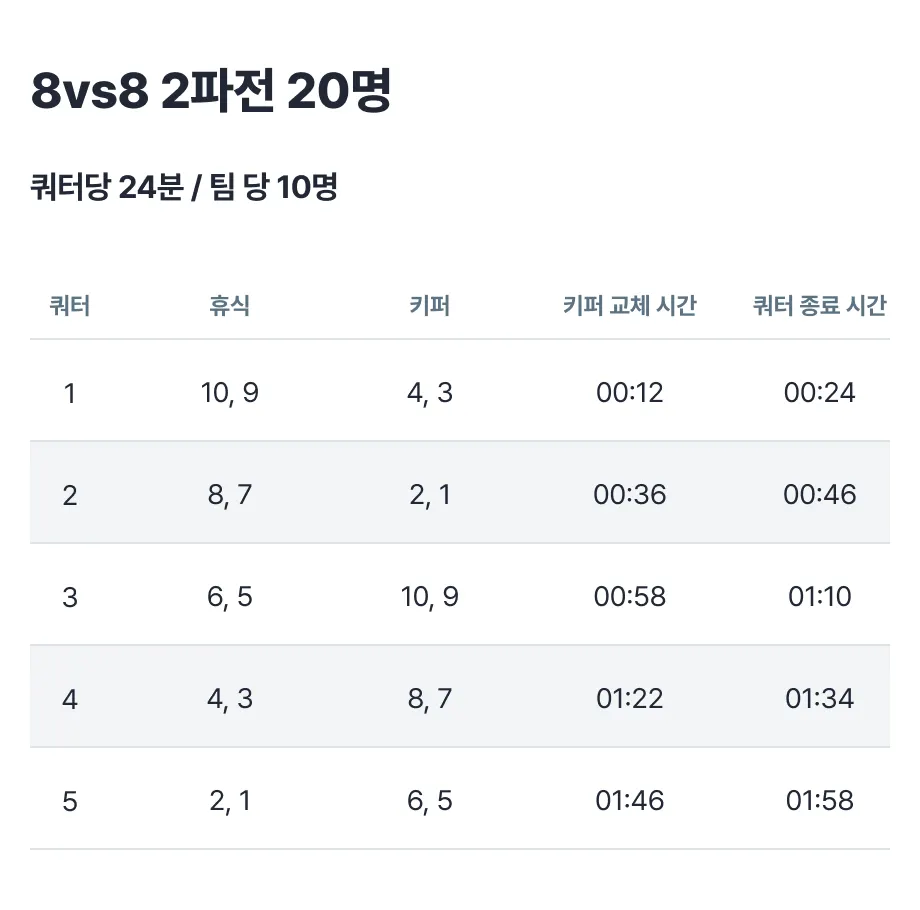Select keeper cell 10, 9 in quarter 3
This screenshot has height=910, width=920.
429,597
